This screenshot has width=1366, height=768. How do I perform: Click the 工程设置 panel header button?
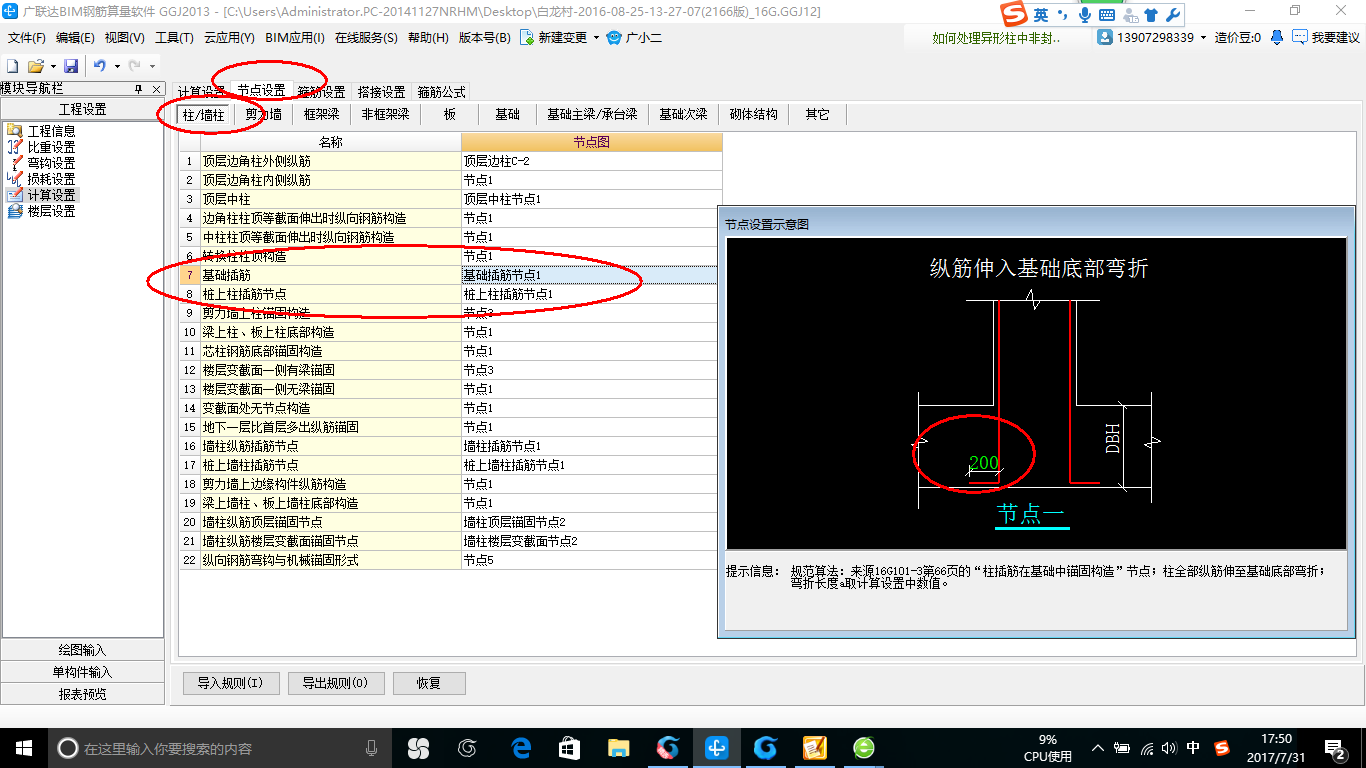coord(82,110)
